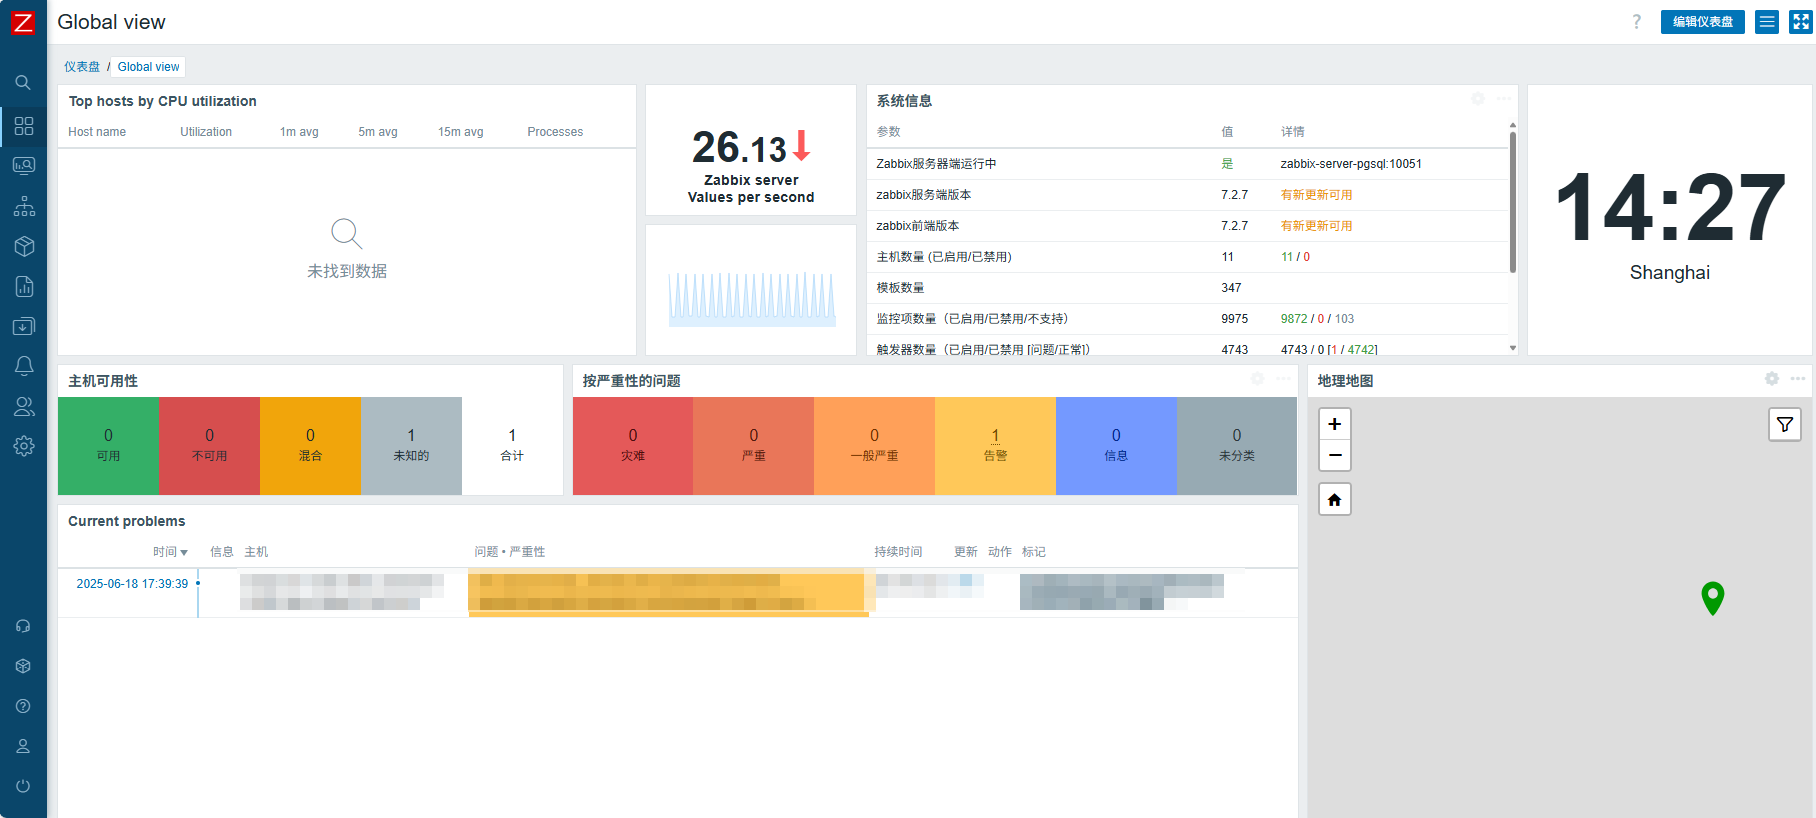Zoom in on the geomap
The width and height of the screenshot is (1816, 818).
(x=1334, y=424)
